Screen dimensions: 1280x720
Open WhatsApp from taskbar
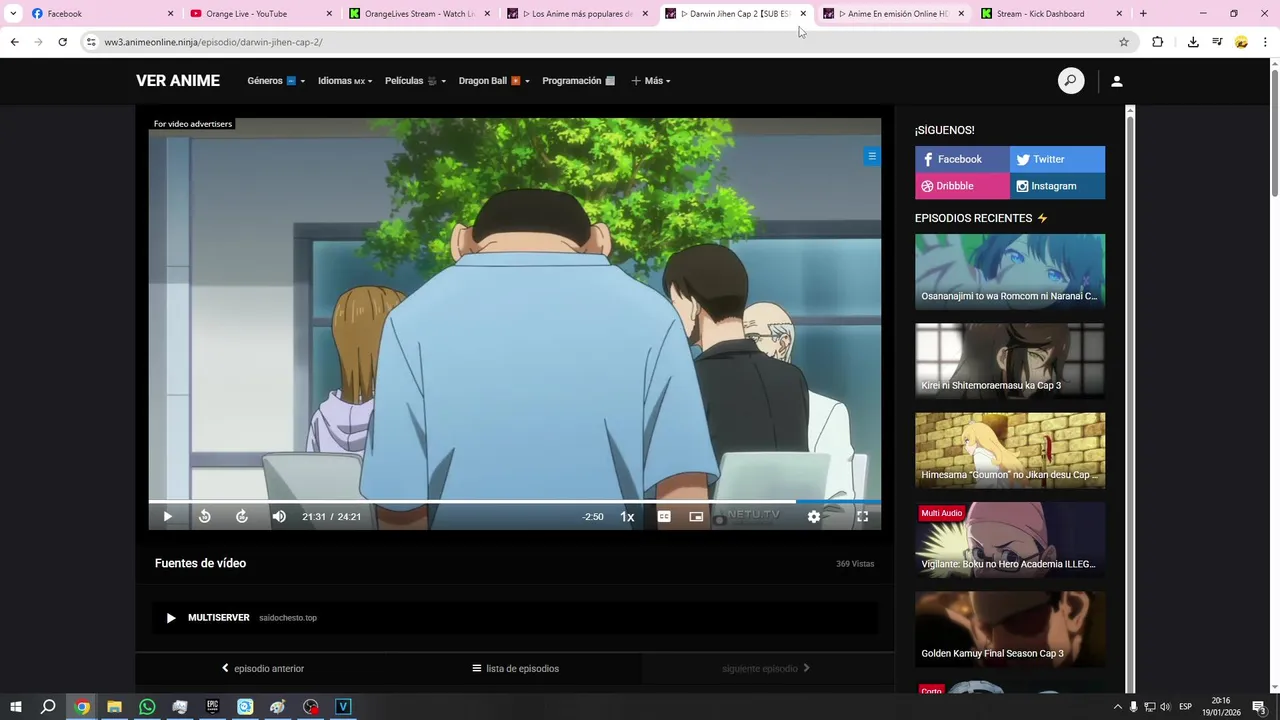(x=147, y=707)
